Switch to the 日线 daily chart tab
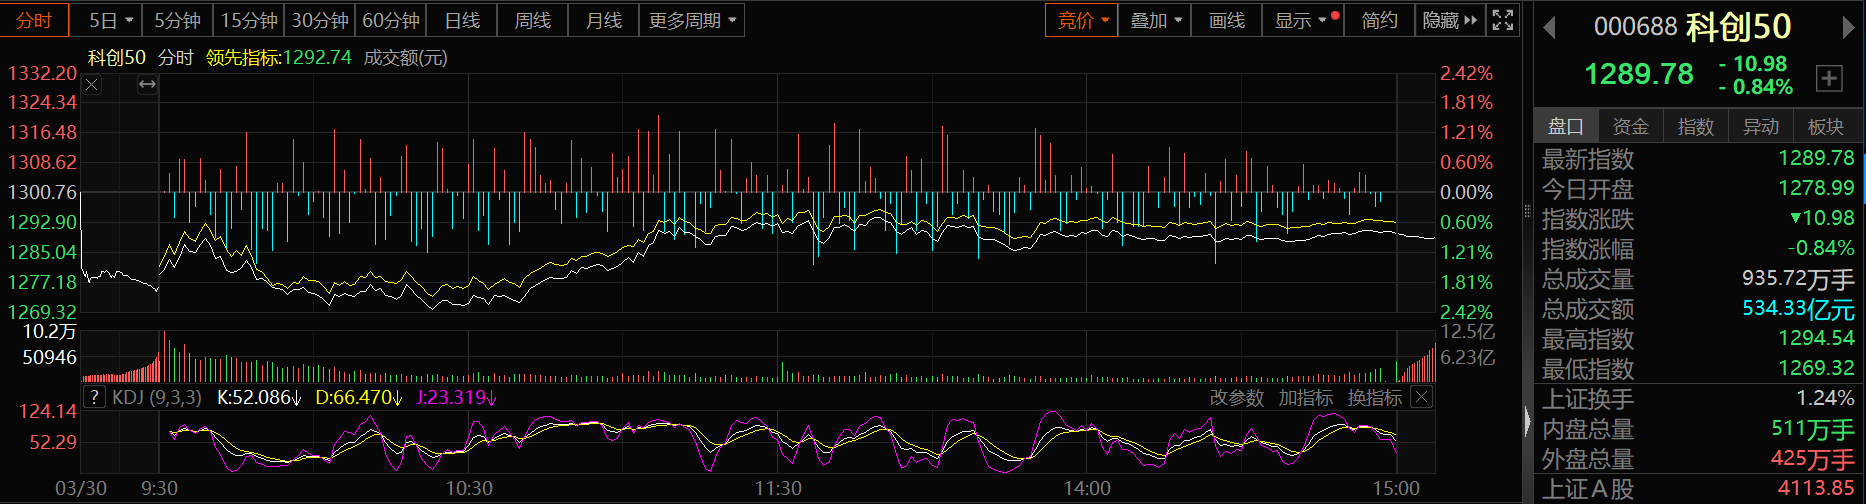 click(462, 20)
